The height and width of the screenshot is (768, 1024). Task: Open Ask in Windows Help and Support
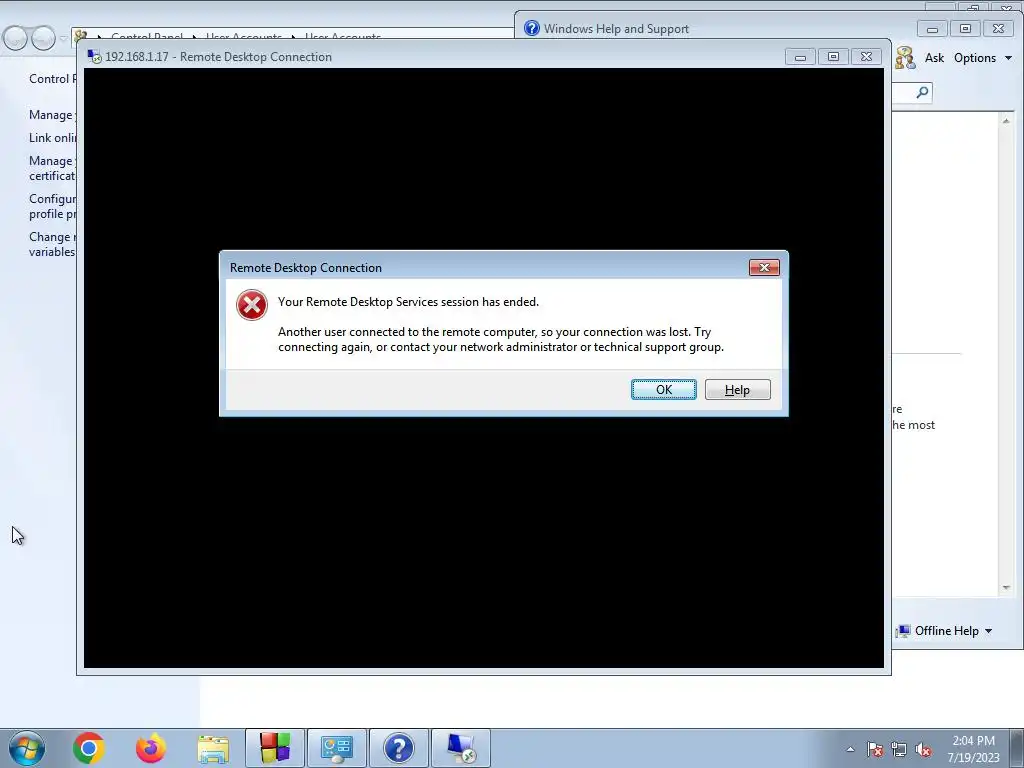coord(934,57)
